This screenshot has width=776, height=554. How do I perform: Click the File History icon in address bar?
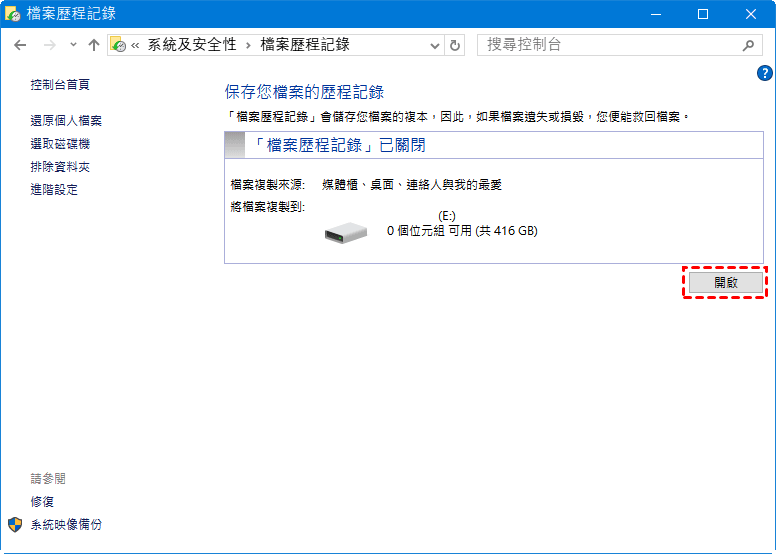118,45
